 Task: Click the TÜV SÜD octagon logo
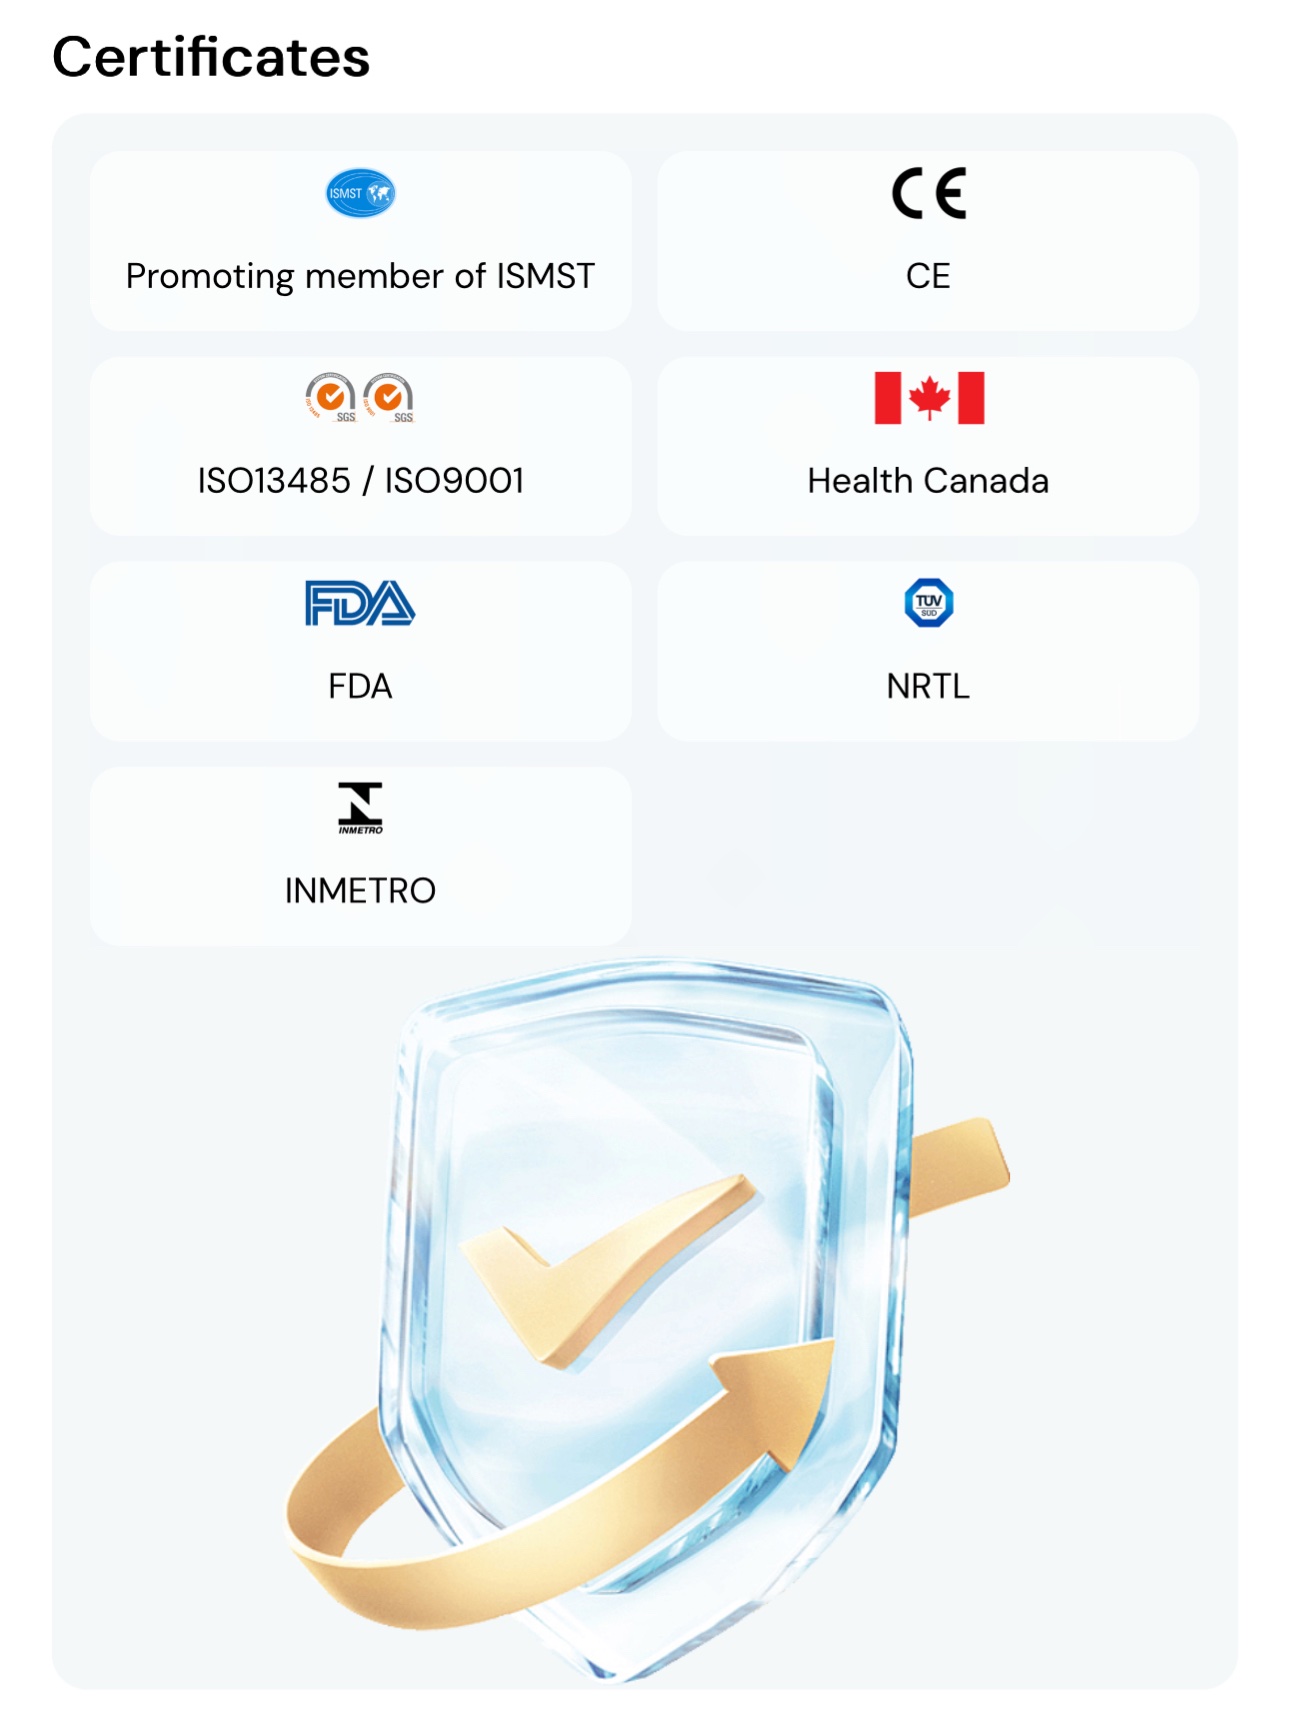point(928,603)
